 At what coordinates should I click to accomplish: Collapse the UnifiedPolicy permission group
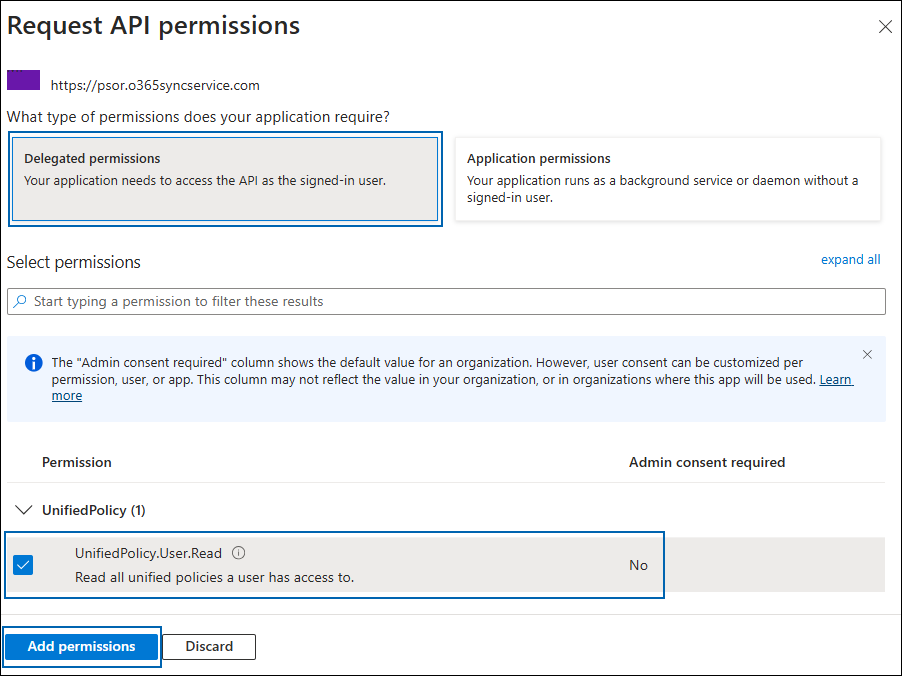pos(23,510)
